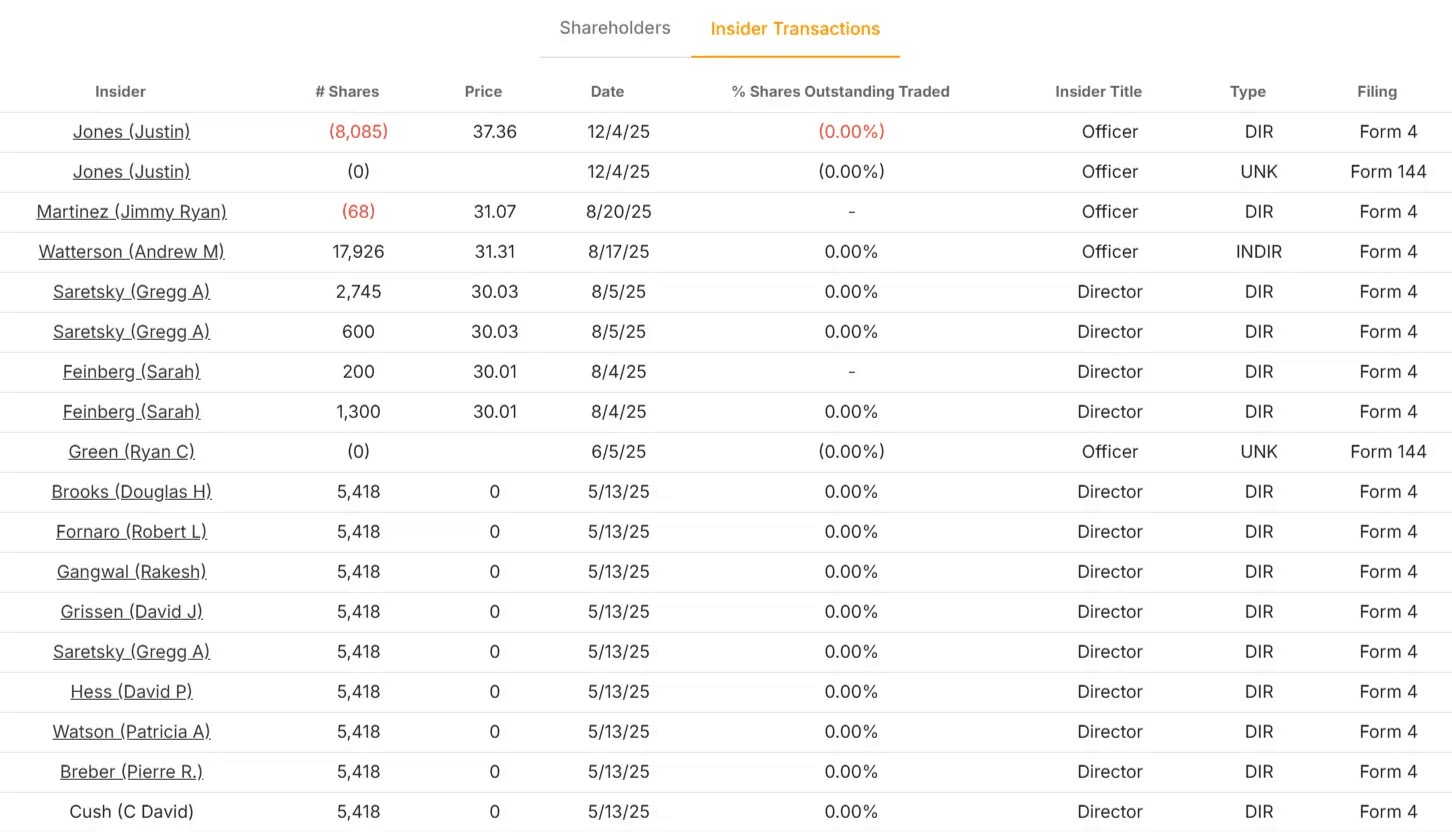Screen dimensions: 1452x832
Task: Click the Filing column header
Action: 1376,91
